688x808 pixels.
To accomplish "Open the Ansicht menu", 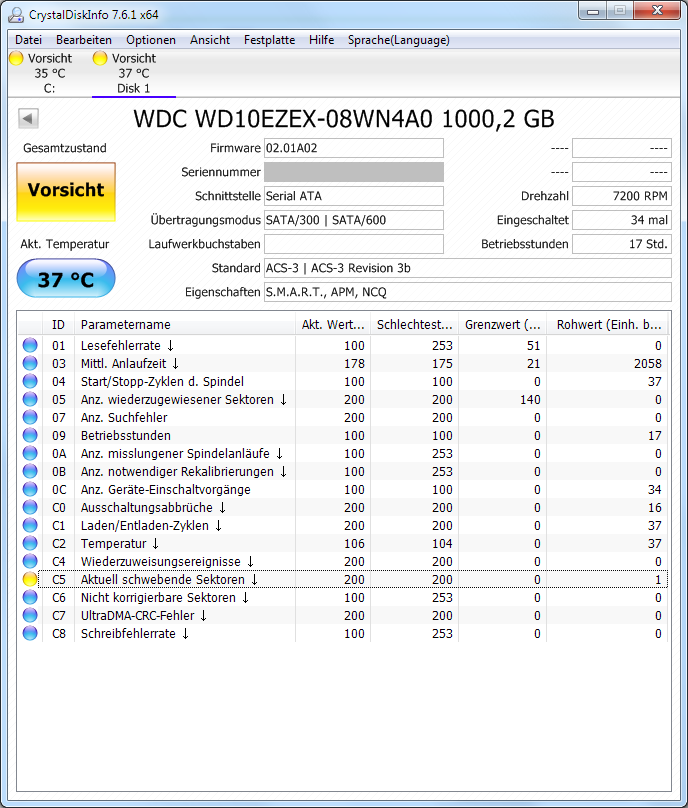I will tap(210, 40).
